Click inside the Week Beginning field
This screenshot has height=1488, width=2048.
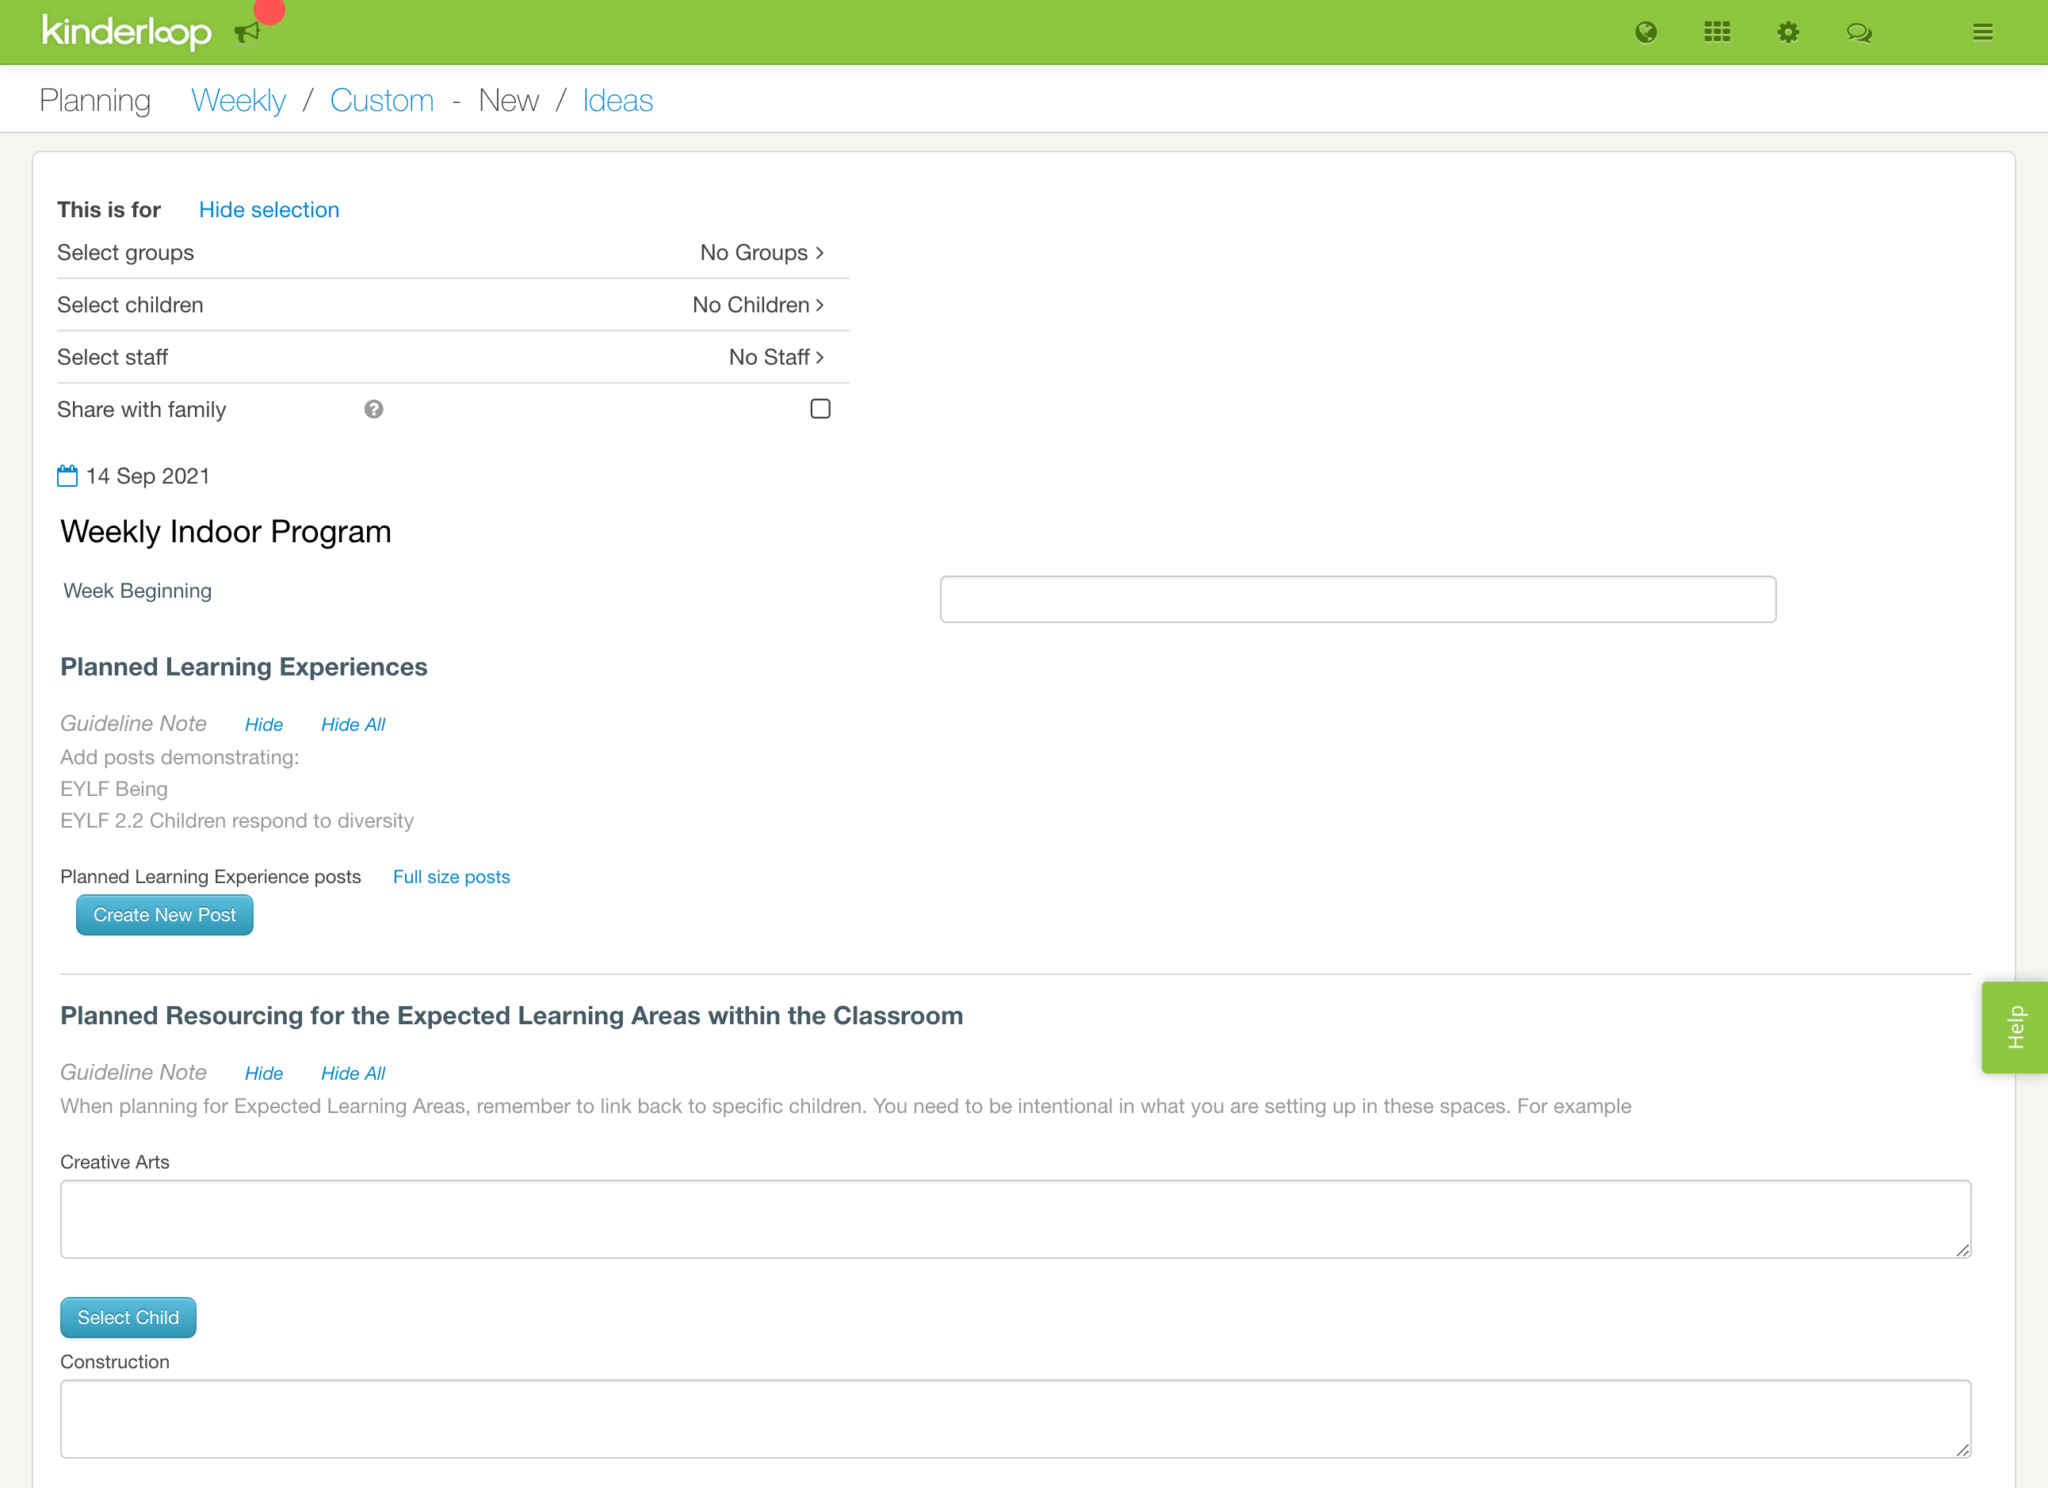pos(1356,598)
